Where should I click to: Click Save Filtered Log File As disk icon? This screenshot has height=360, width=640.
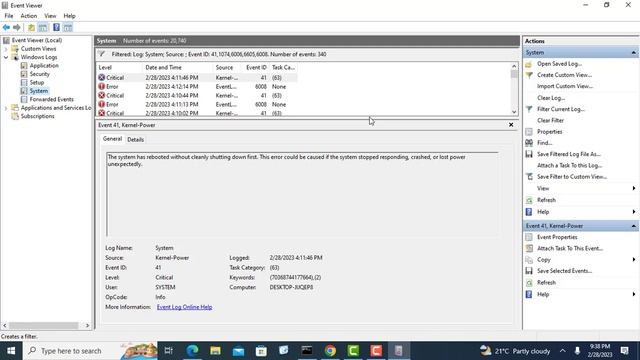pos(529,154)
